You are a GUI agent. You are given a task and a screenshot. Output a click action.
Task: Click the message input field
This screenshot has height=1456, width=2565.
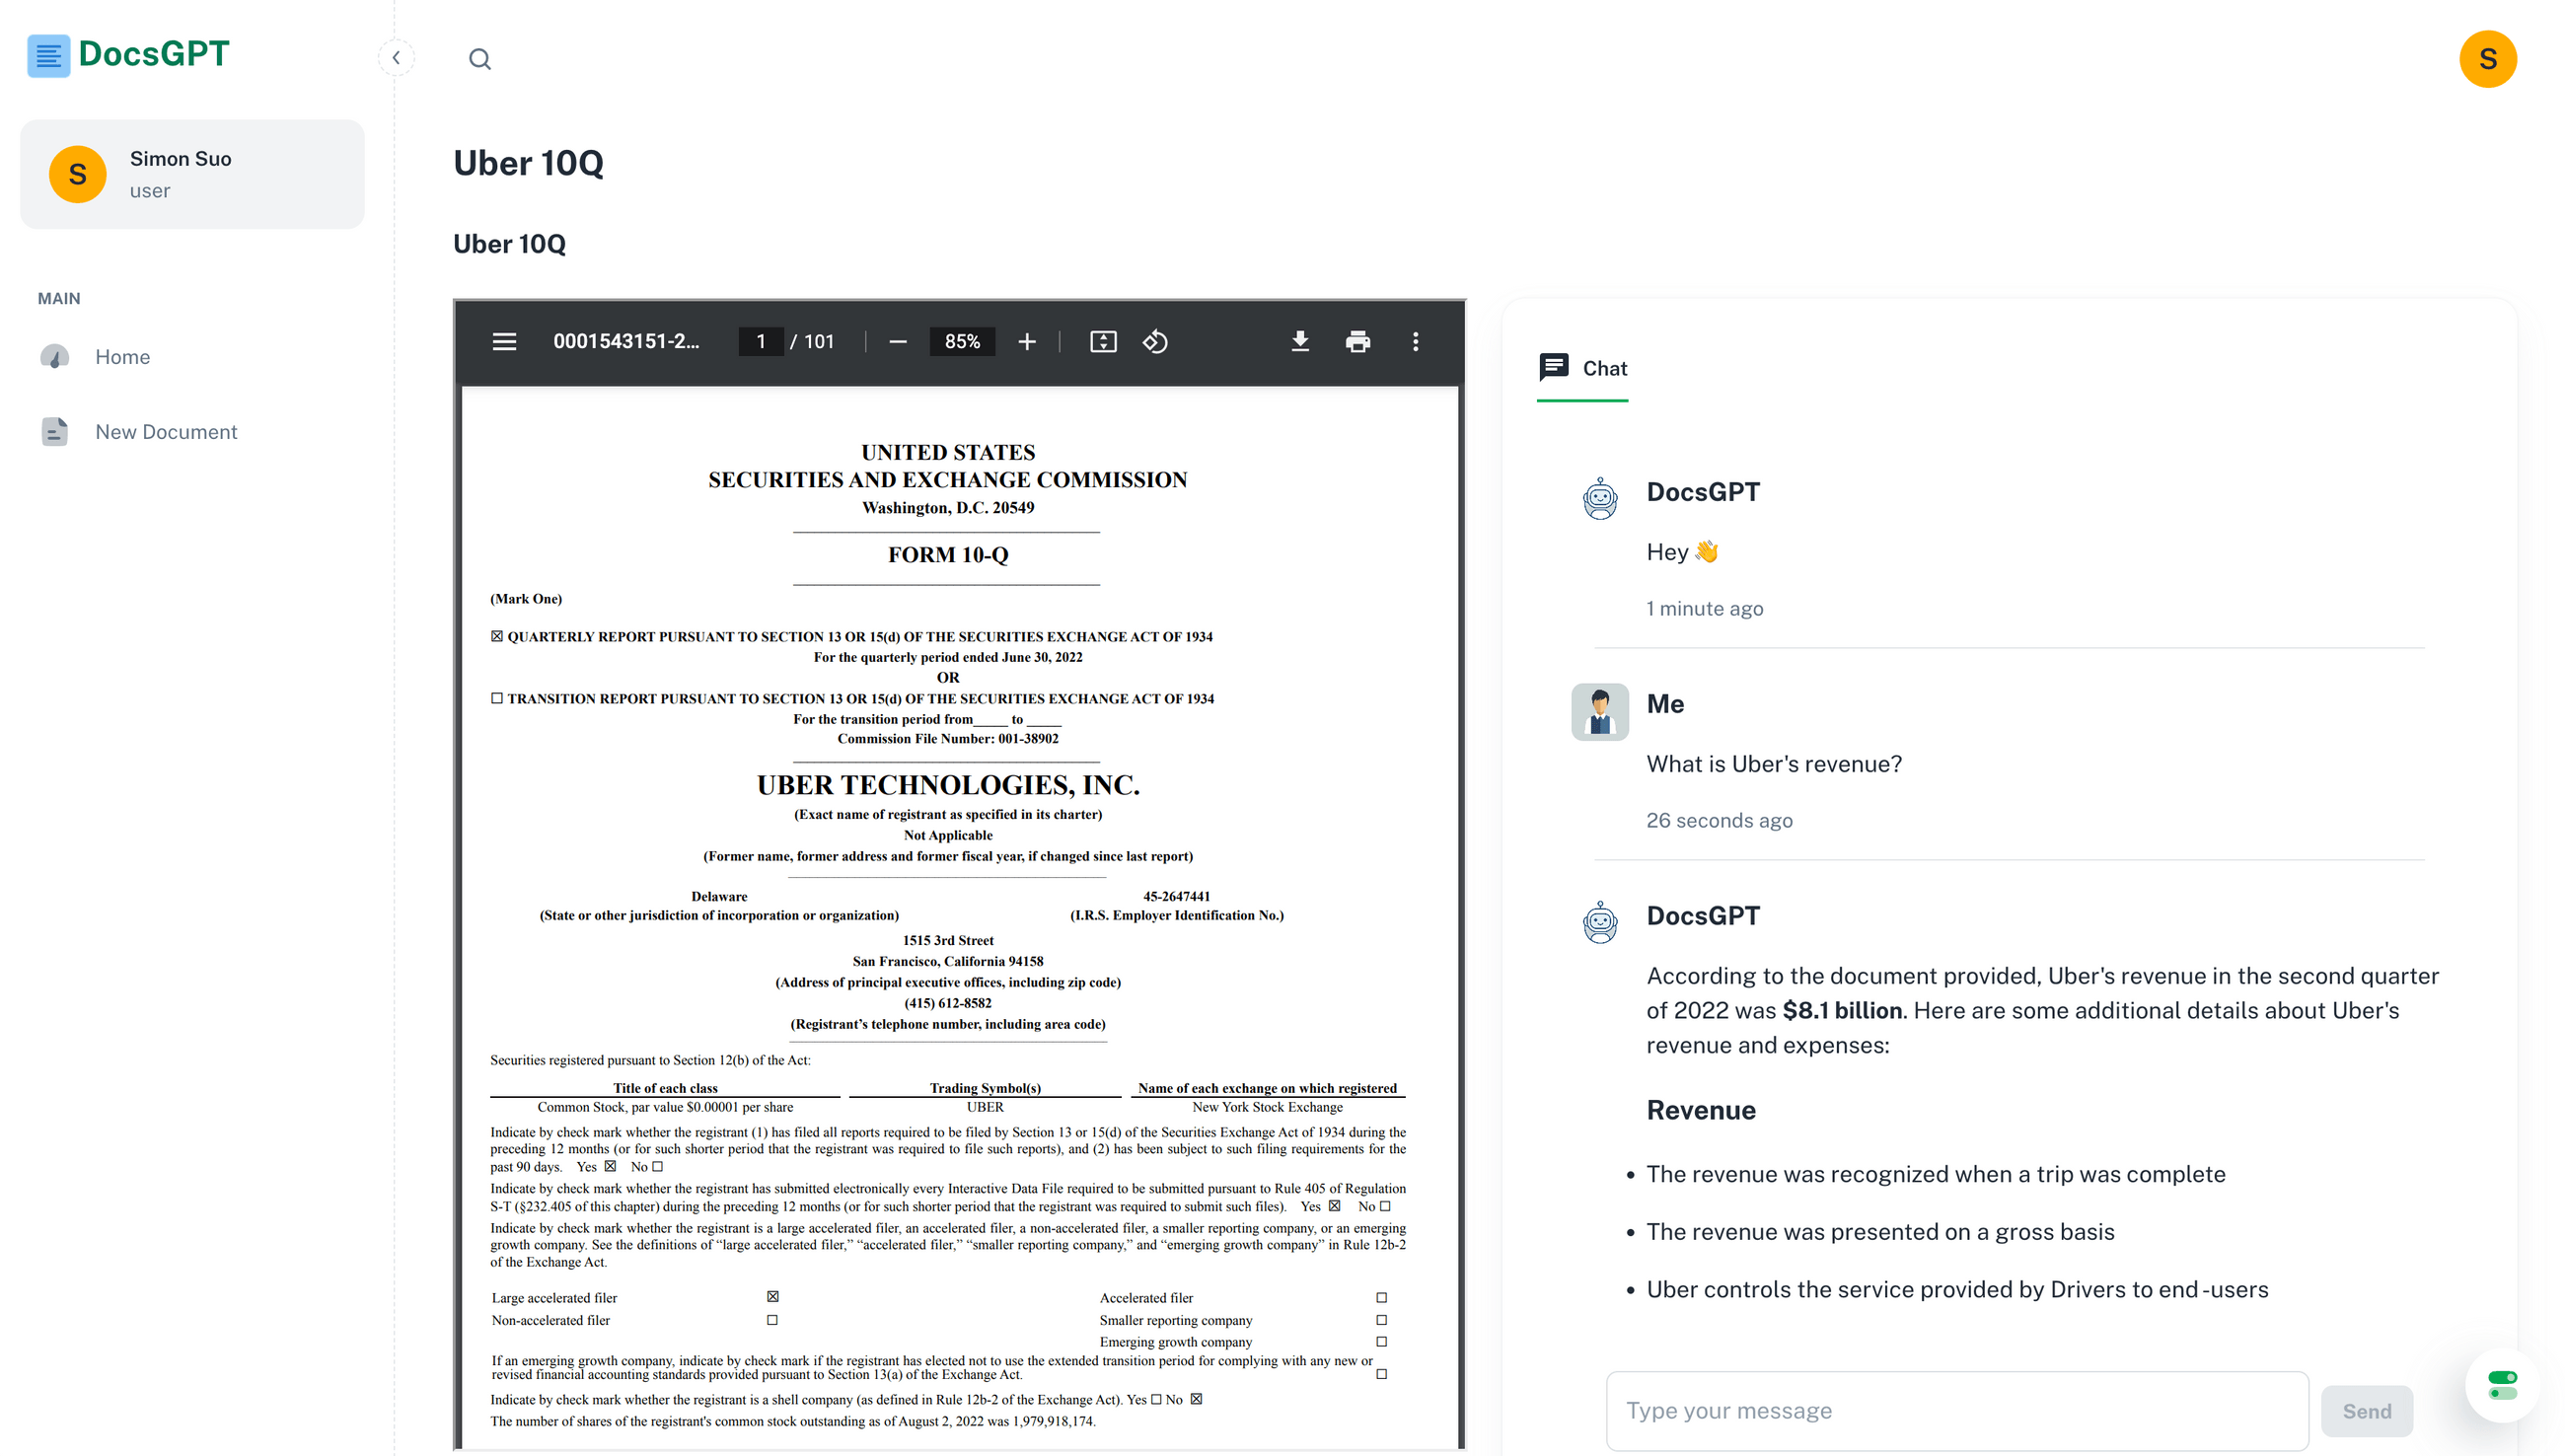pyautogui.click(x=1955, y=1410)
